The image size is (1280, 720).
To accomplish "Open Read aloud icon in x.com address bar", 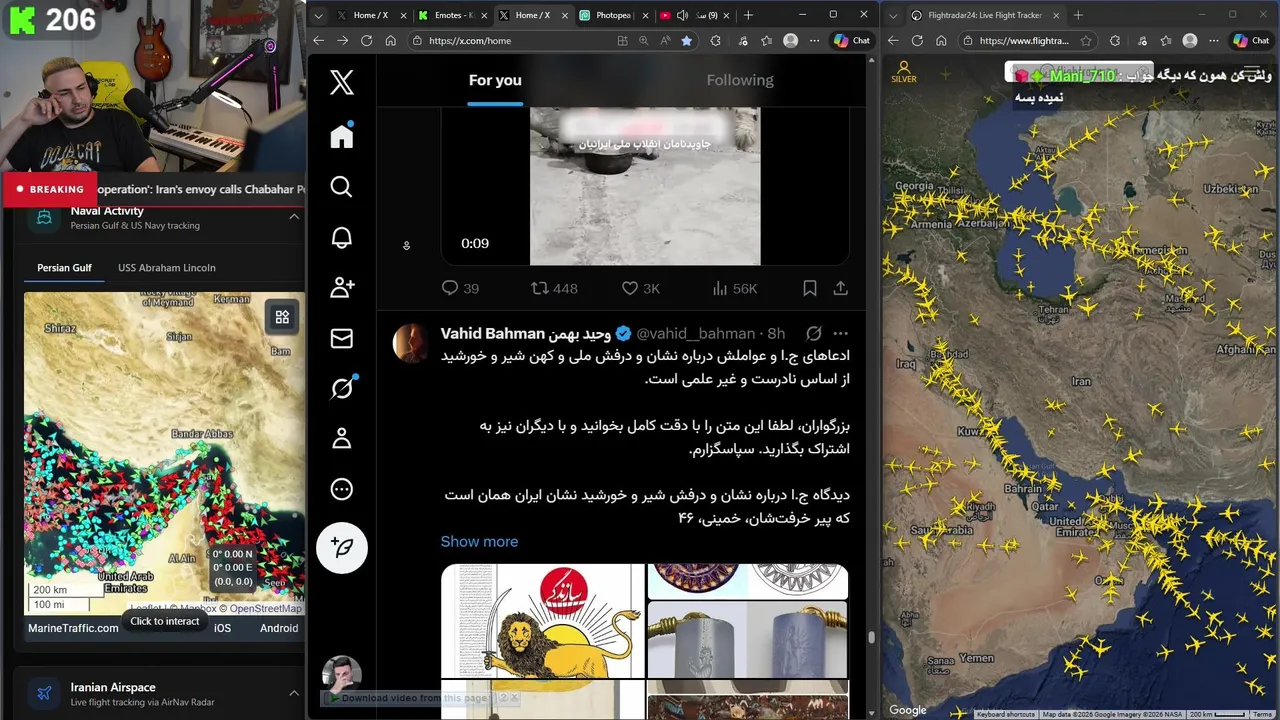I will [x=665, y=41].
